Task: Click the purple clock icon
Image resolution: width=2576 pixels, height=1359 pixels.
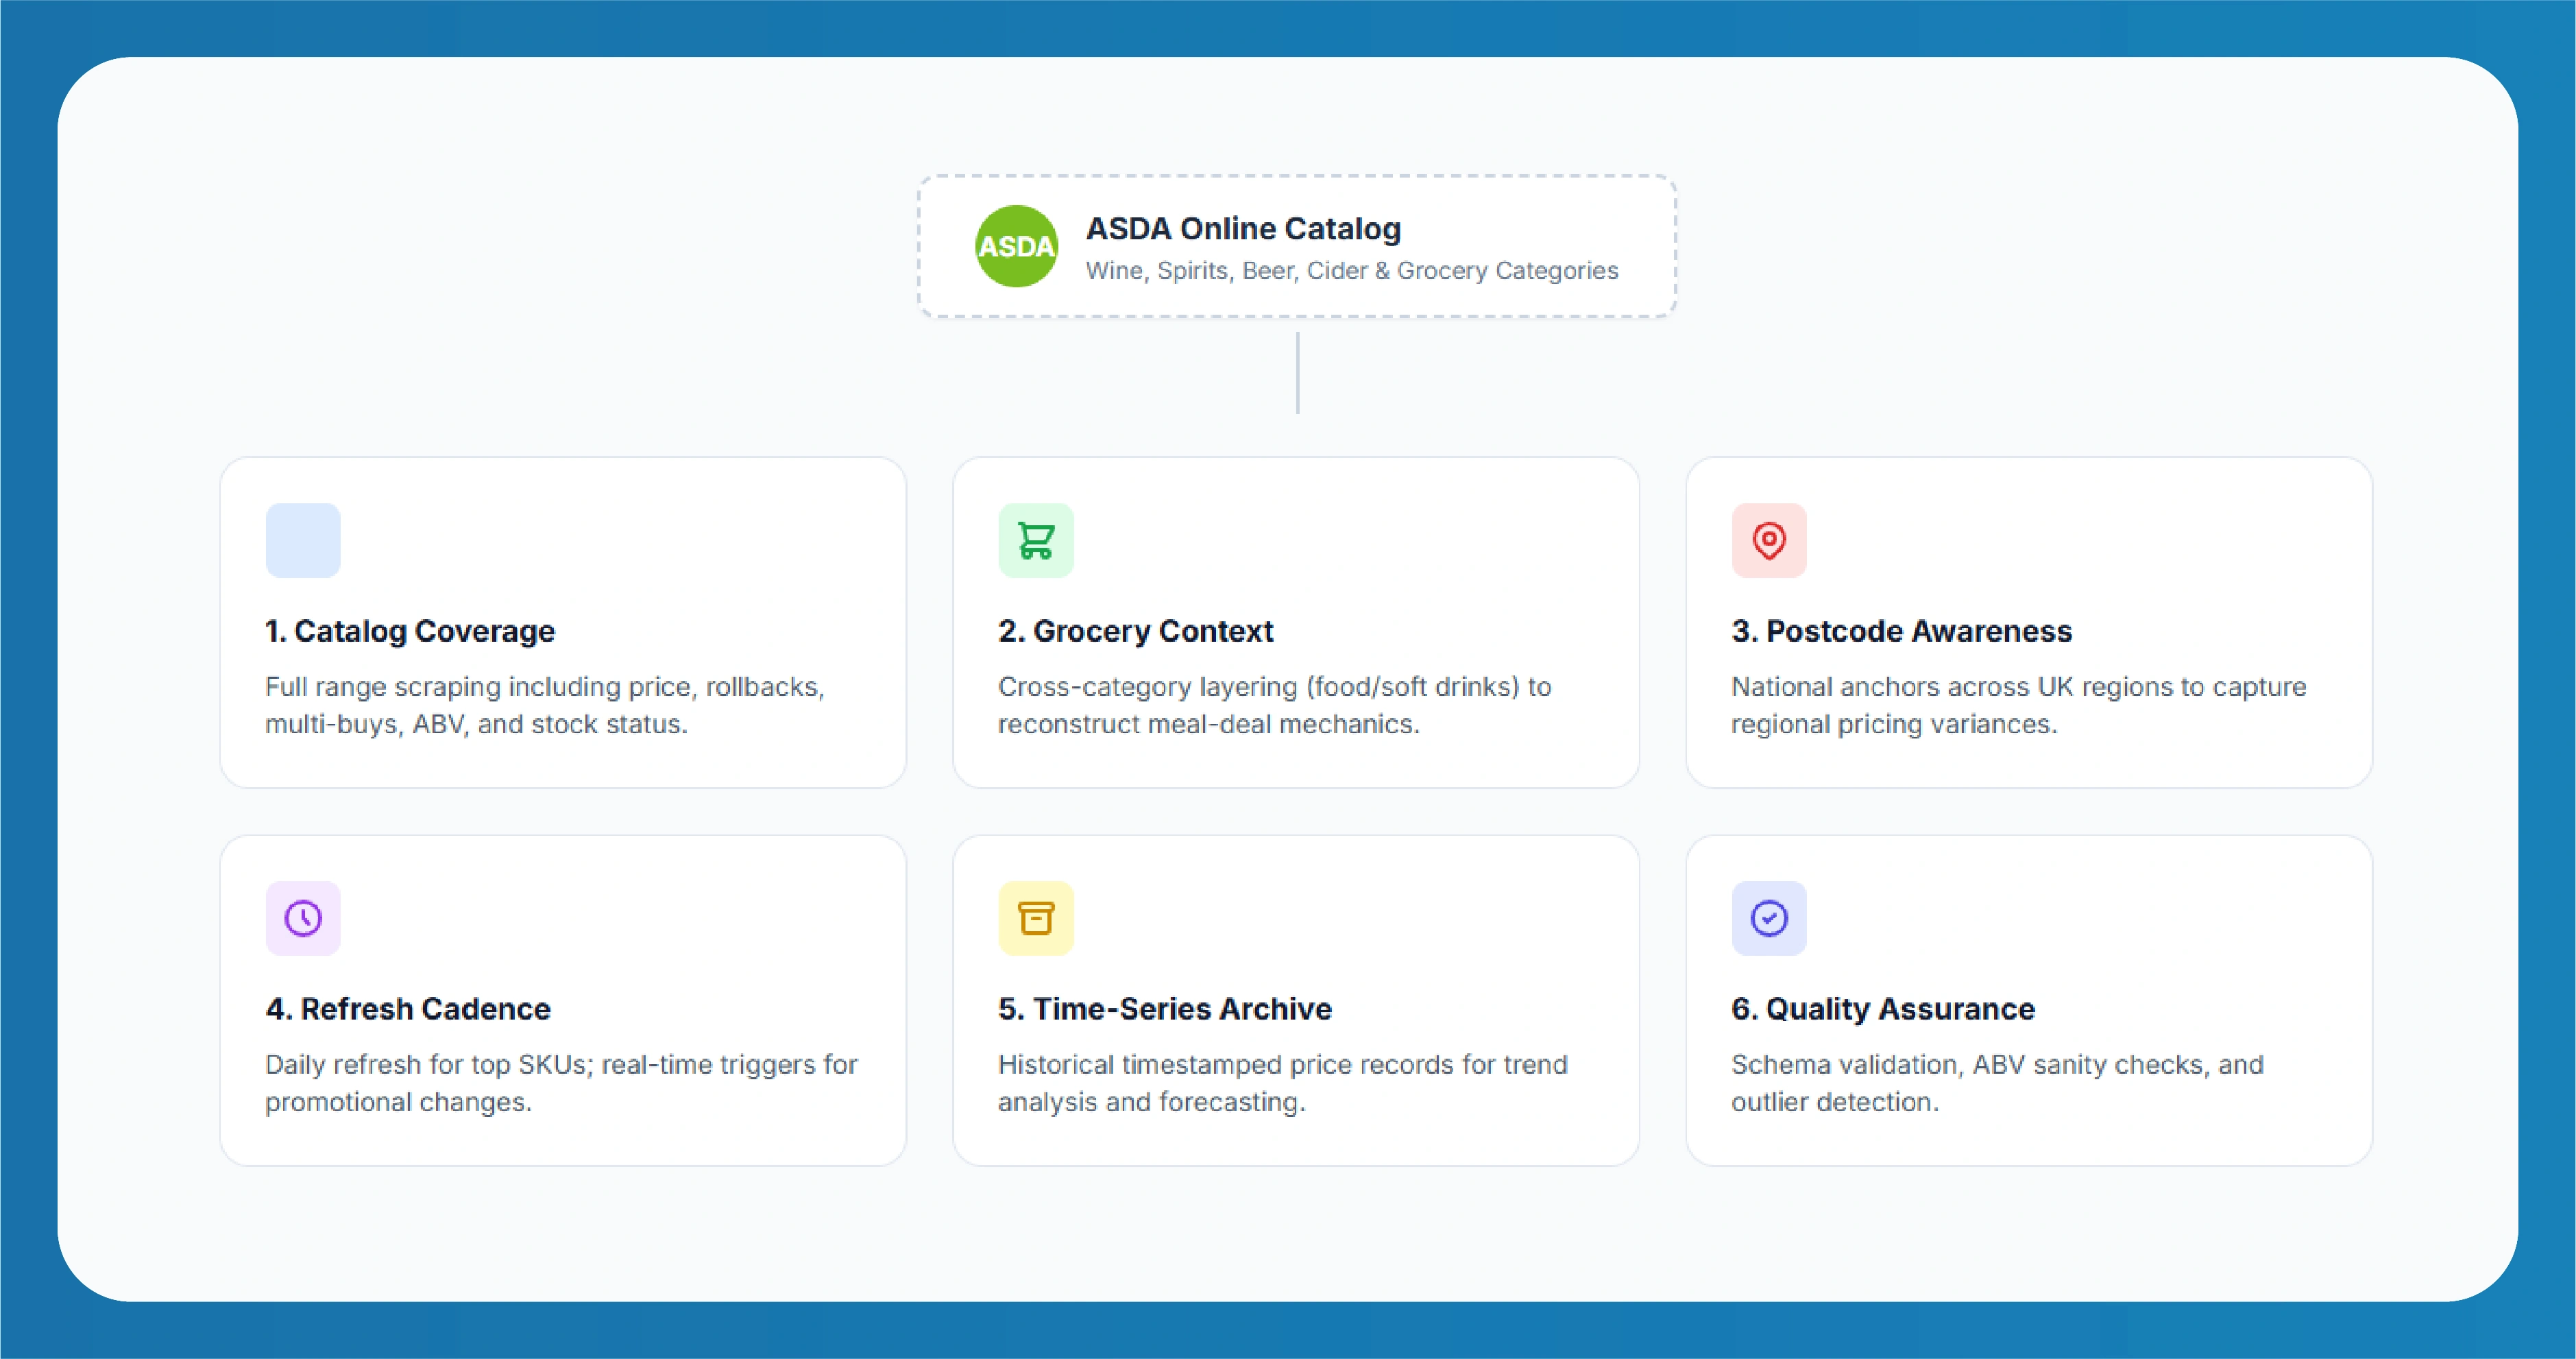Action: tap(303, 918)
